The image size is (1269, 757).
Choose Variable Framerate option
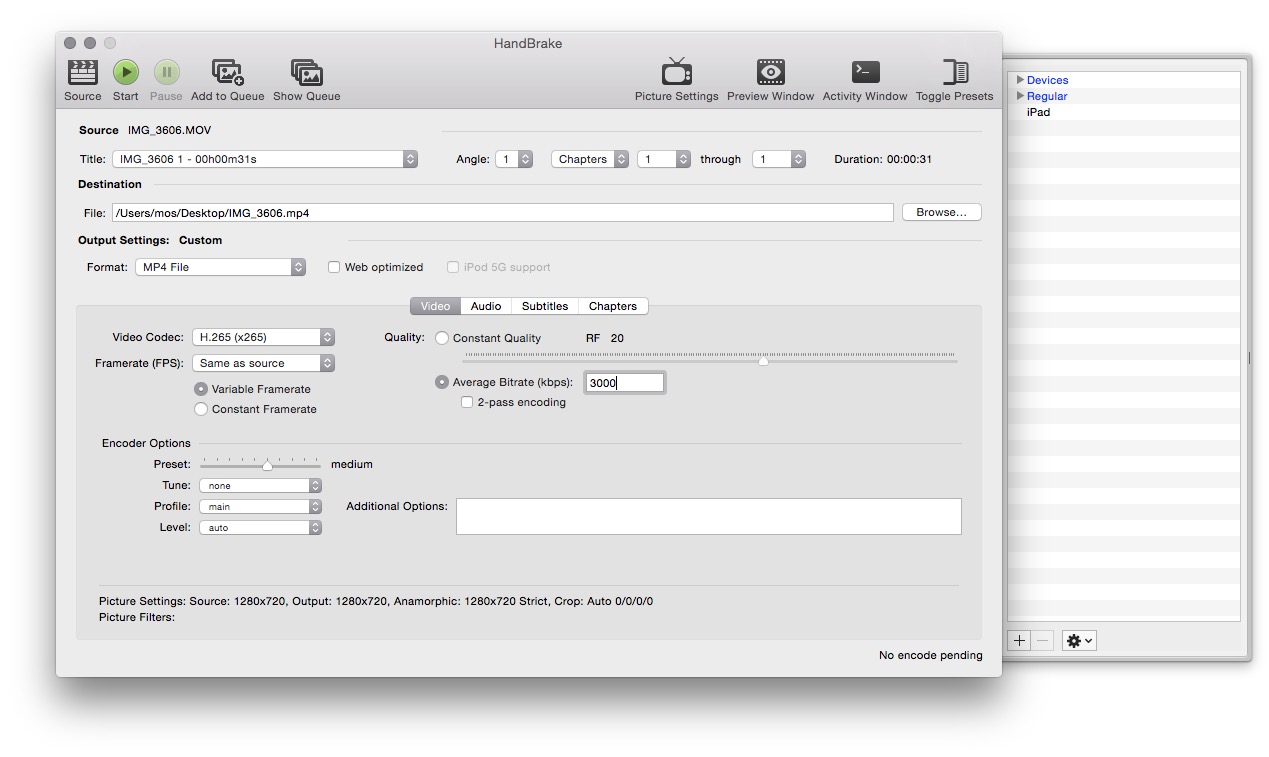(201, 389)
